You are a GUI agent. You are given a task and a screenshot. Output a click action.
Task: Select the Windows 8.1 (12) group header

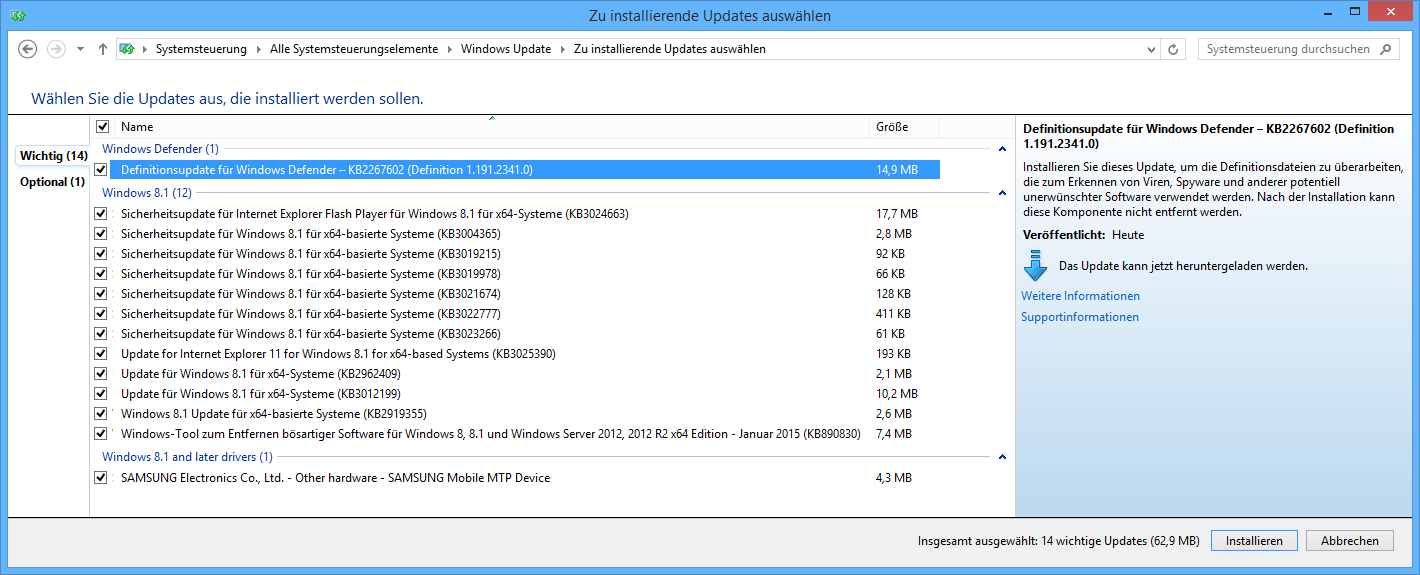(147, 193)
